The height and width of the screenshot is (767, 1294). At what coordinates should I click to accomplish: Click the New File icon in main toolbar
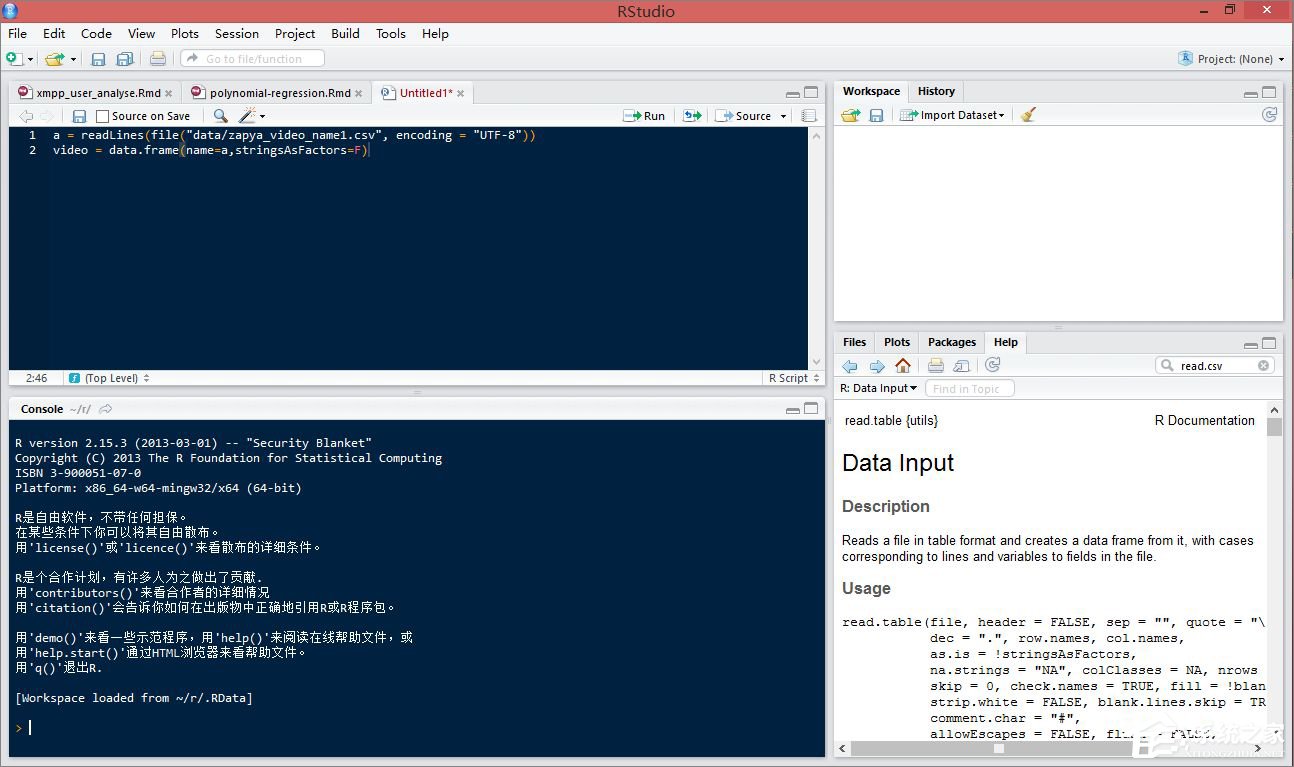pyautogui.click(x=15, y=59)
